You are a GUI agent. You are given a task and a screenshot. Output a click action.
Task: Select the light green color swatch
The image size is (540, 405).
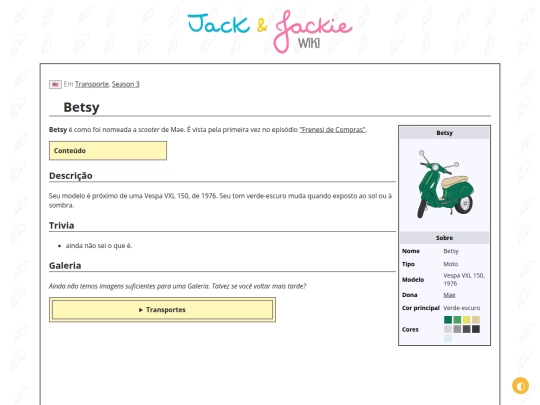tap(457, 320)
